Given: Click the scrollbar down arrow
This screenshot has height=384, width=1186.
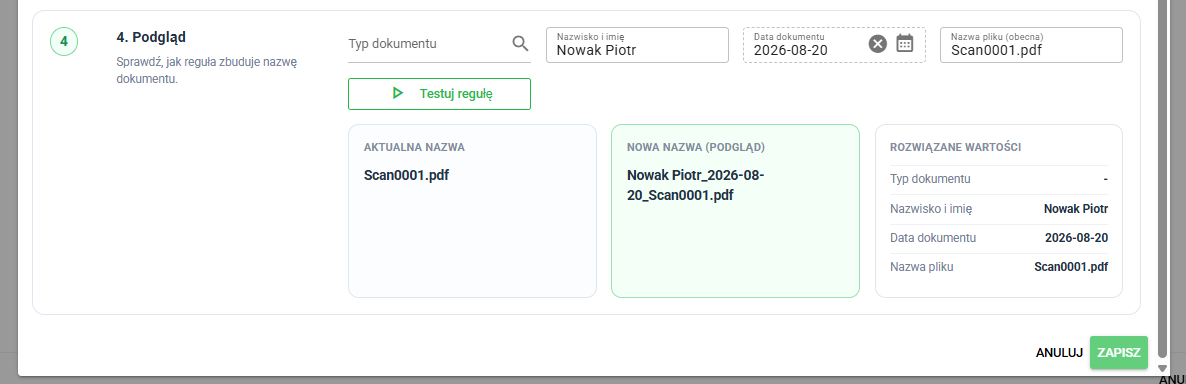Looking at the screenshot, I should click(x=1163, y=369).
